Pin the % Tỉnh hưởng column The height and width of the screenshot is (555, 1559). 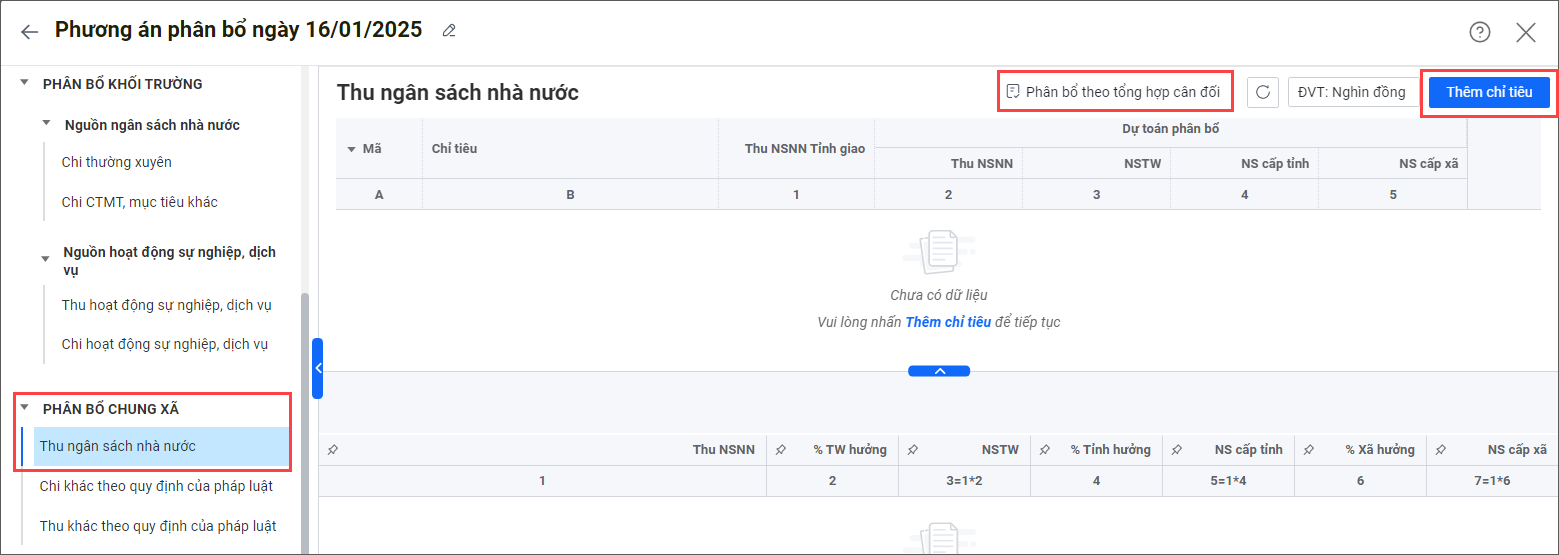click(x=1044, y=450)
